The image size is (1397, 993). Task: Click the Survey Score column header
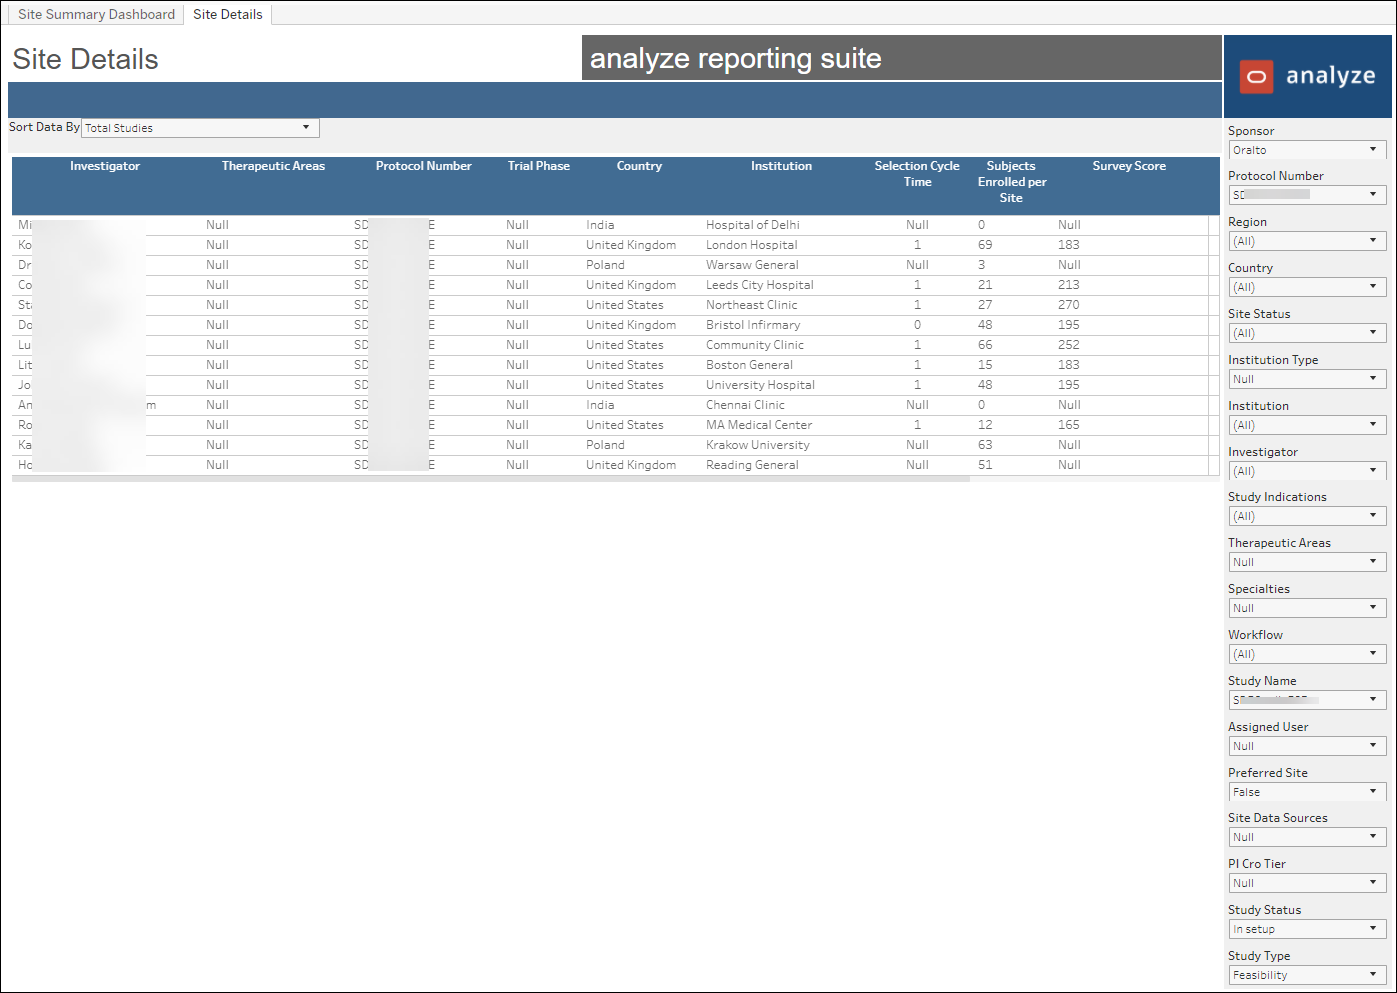pos(1129,166)
